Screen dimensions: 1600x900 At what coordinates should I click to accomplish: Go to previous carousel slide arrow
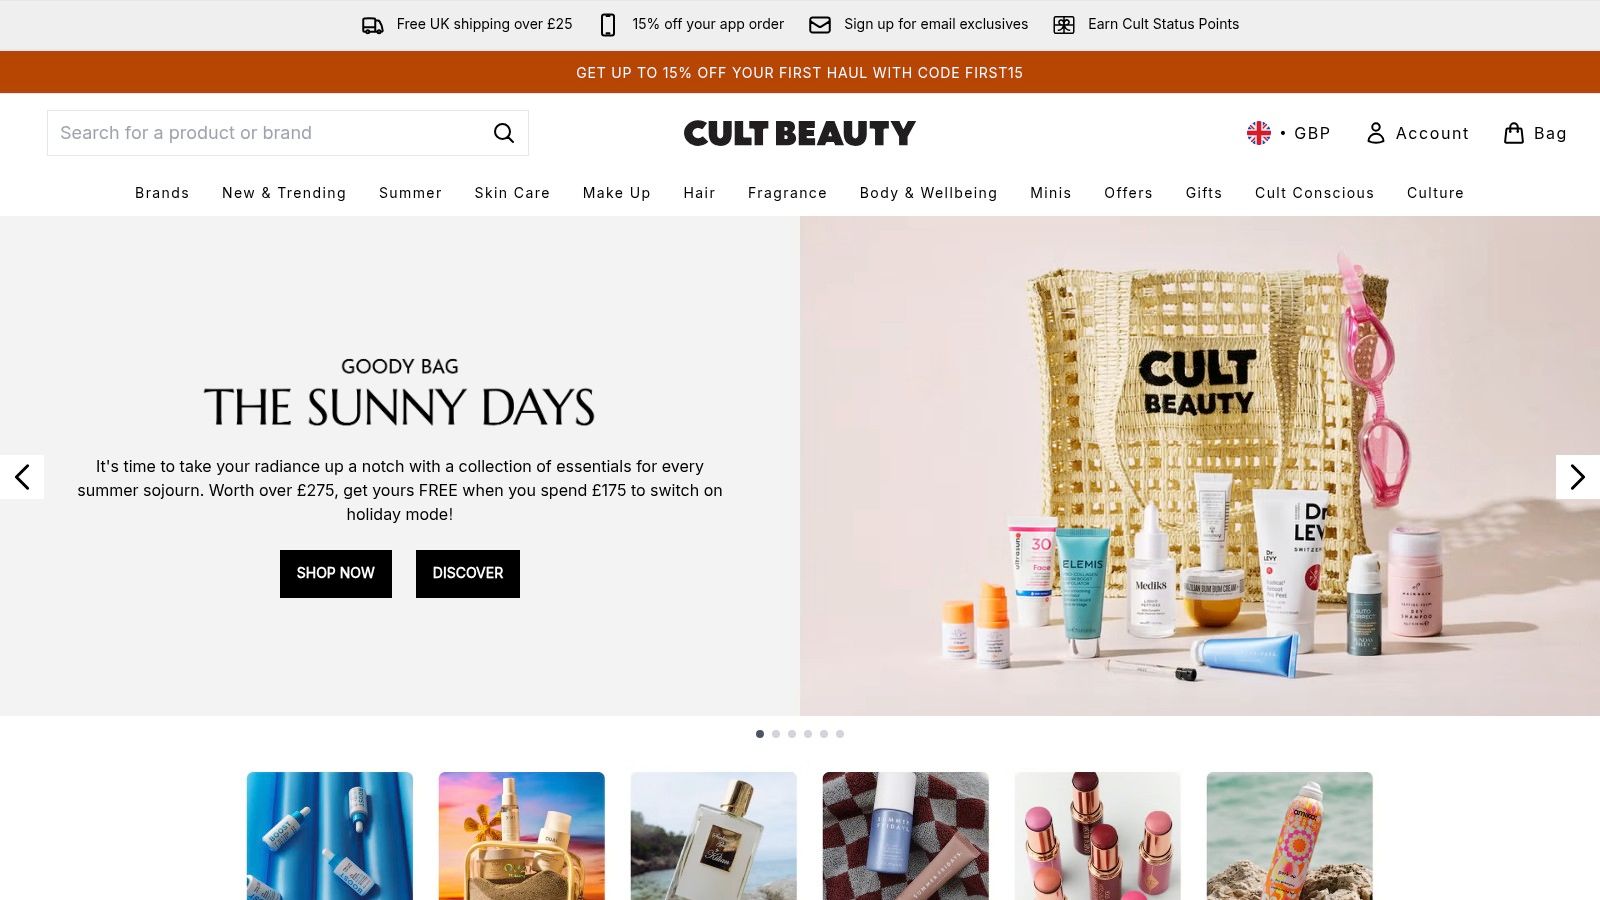[x=22, y=477]
